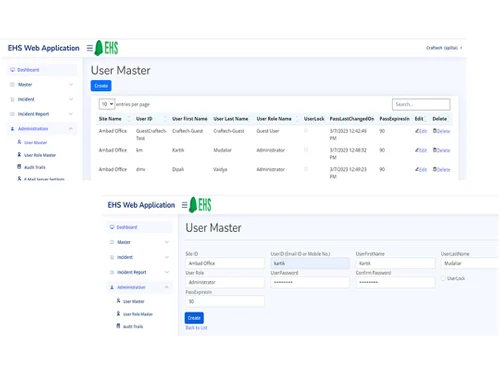The image size is (500, 375).
Task: Click the Site ID field in the form
Action: coord(225,263)
